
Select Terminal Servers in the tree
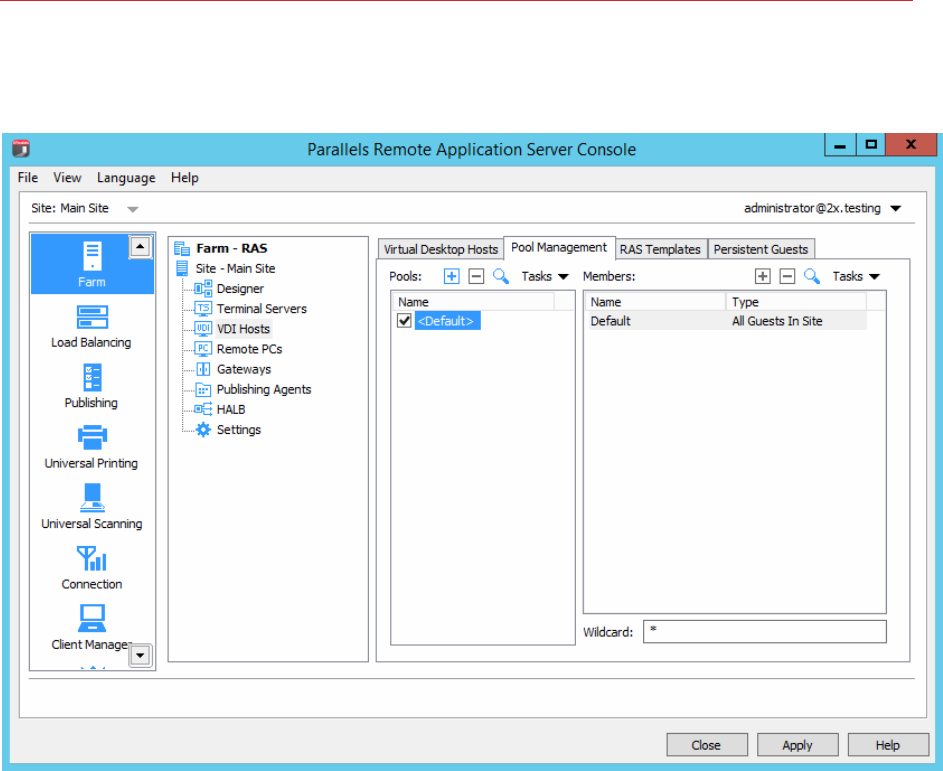tap(262, 309)
